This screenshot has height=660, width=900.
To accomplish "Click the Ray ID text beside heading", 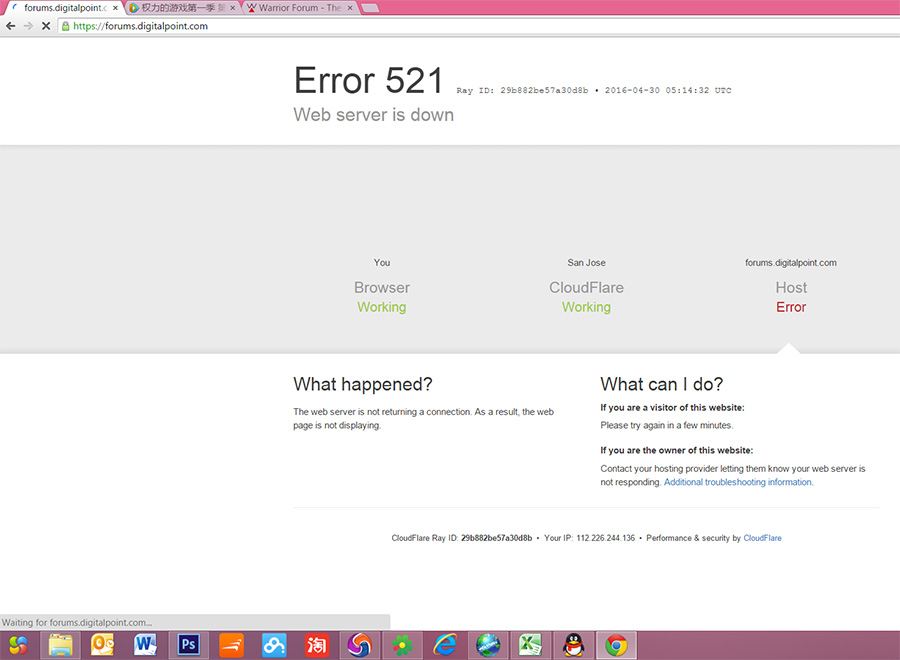I will coord(522,90).
